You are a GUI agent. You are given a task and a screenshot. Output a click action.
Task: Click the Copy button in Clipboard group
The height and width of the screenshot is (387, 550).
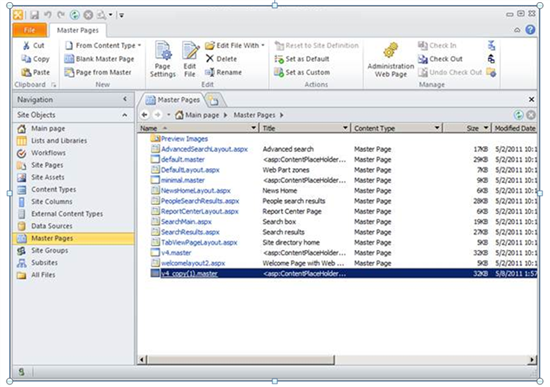pyautogui.click(x=35, y=59)
